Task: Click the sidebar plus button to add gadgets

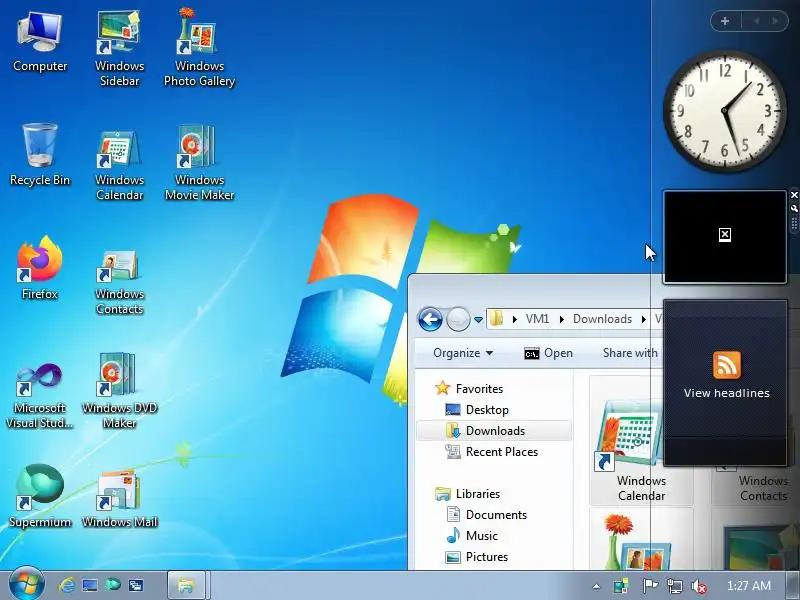Action: (x=725, y=21)
